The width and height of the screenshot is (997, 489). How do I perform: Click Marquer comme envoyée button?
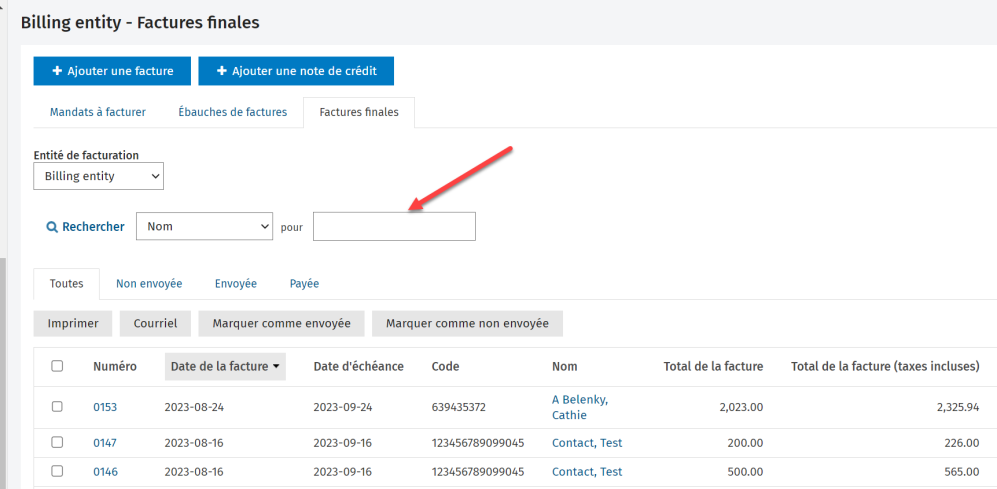(x=282, y=324)
